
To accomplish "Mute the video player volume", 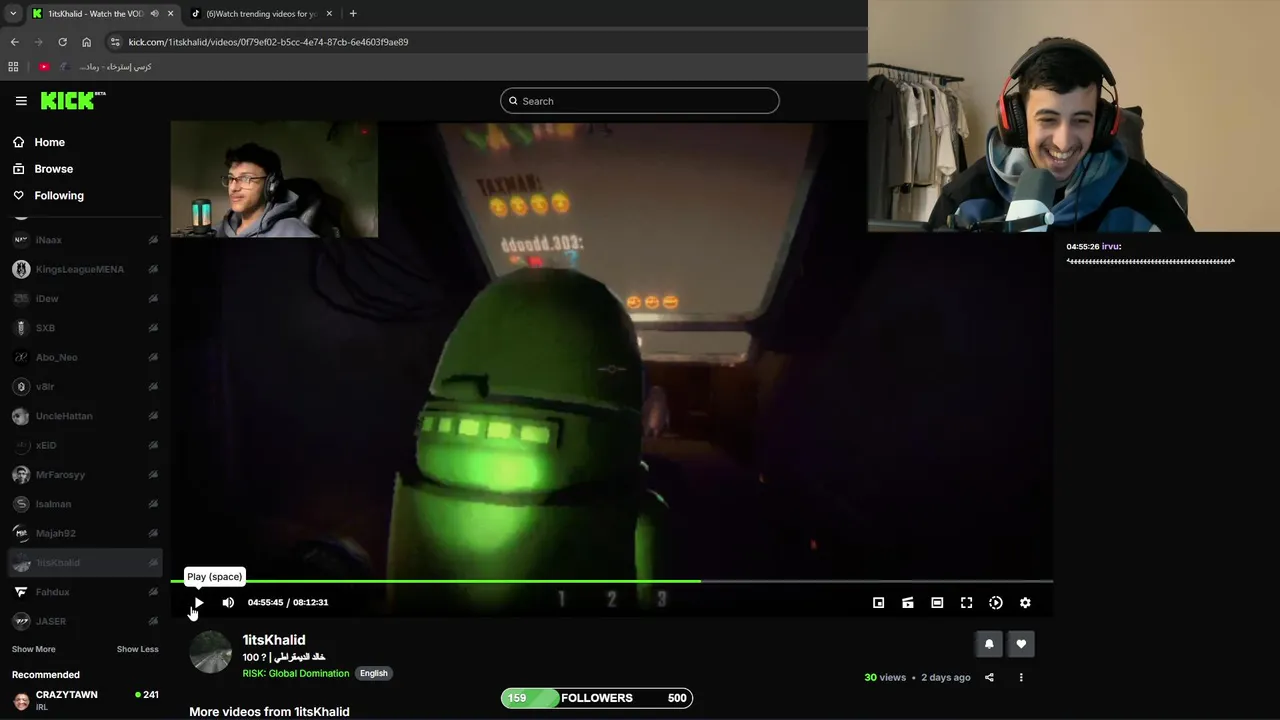I will [x=228, y=602].
